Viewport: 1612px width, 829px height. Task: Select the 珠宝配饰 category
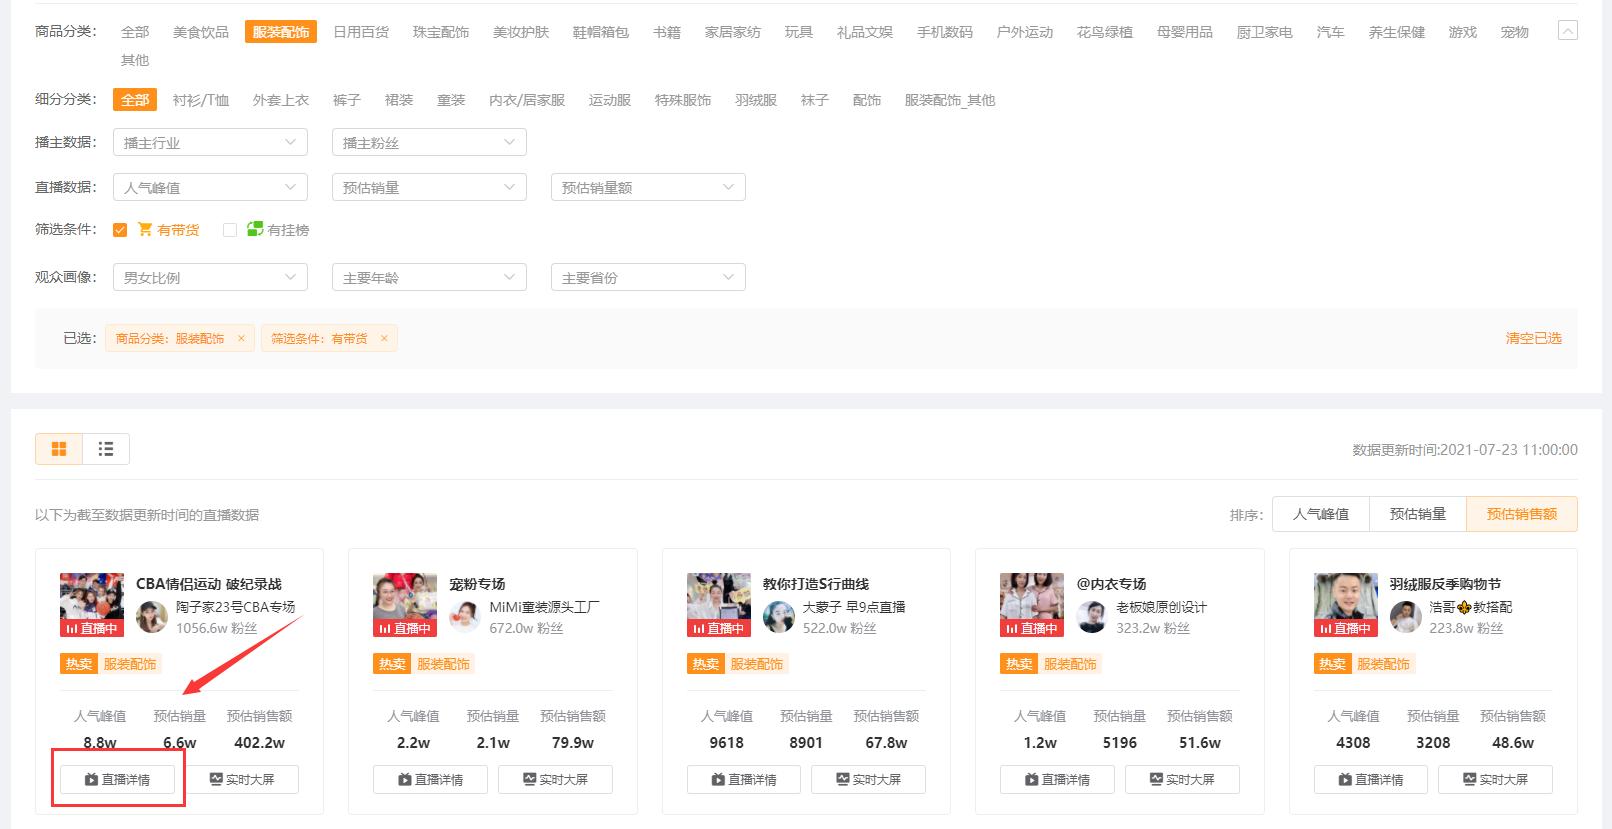pos(441,32)
